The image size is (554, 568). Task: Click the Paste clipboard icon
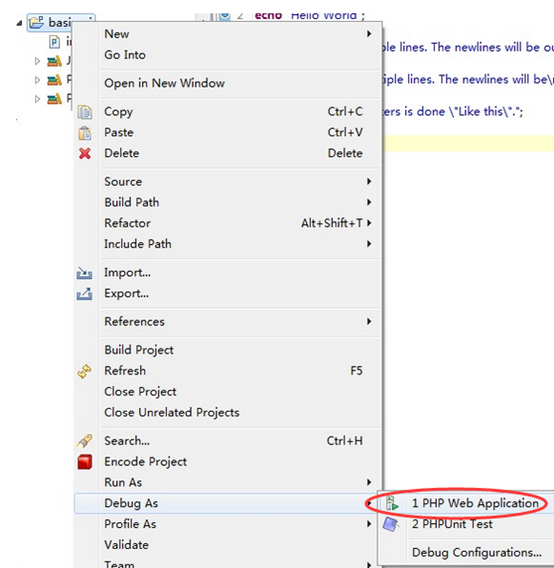pos(85,133)
